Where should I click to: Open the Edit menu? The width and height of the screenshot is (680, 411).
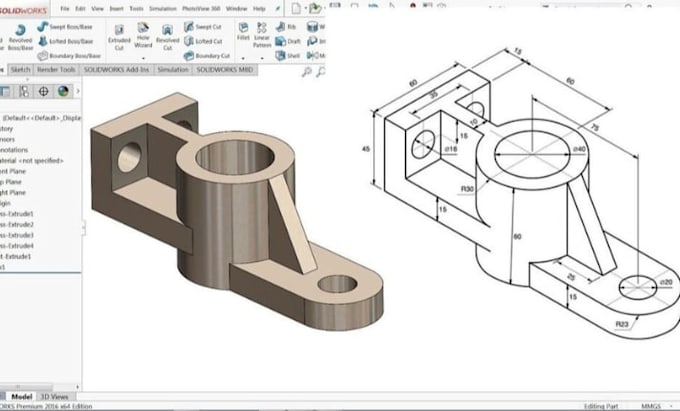click(80, 9)
